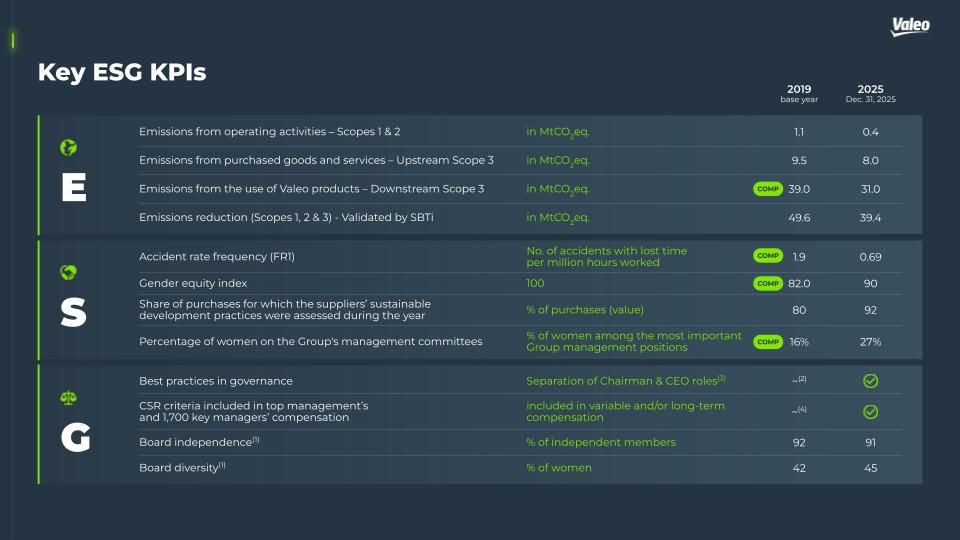Click 'Emissions from operating activities – Scopes 1 & 2'
This screenshot has height=540, width=960.
coord(269,132)
